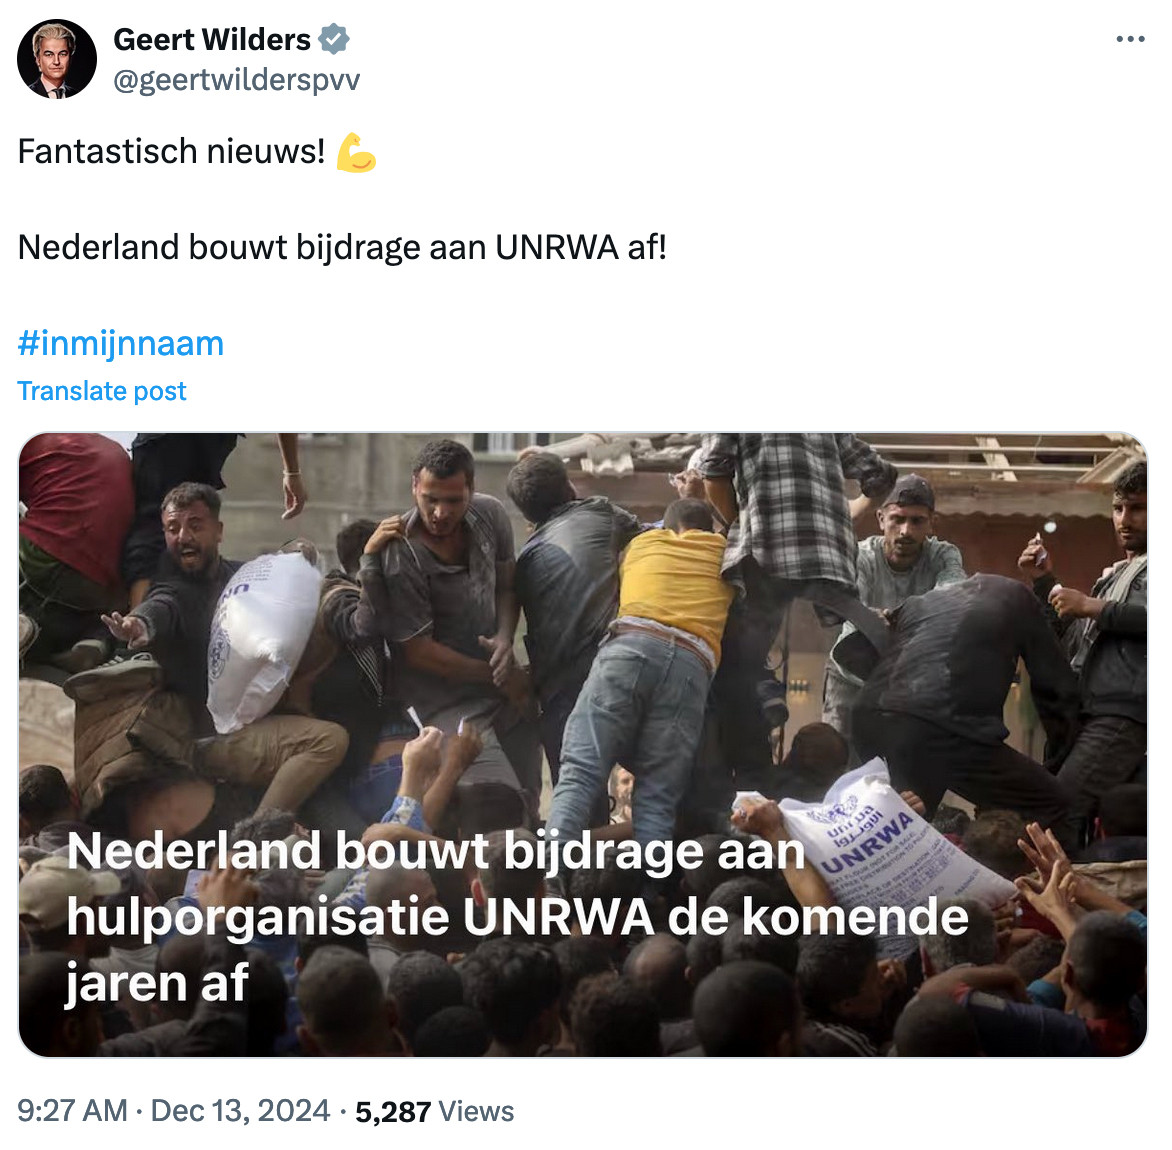Click the blue verified badge icon
The image size is (1172, 1150).
coord(333,39)
